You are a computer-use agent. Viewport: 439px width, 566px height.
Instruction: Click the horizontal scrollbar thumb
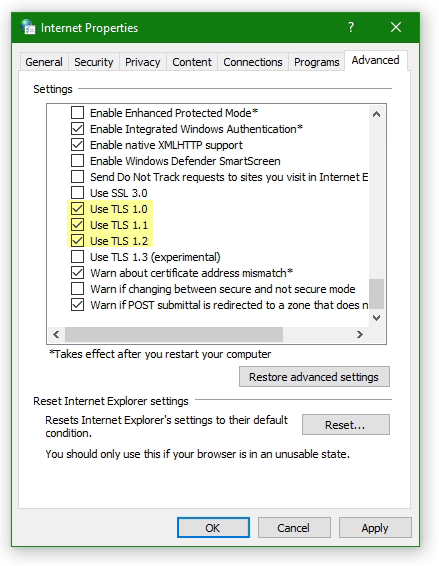pos(174,334)
